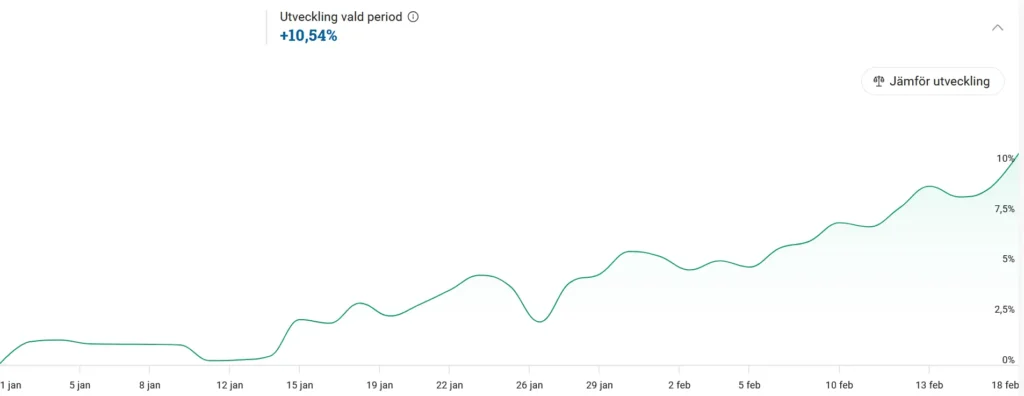Select the 12 jan date label

(x=230, y=386)
